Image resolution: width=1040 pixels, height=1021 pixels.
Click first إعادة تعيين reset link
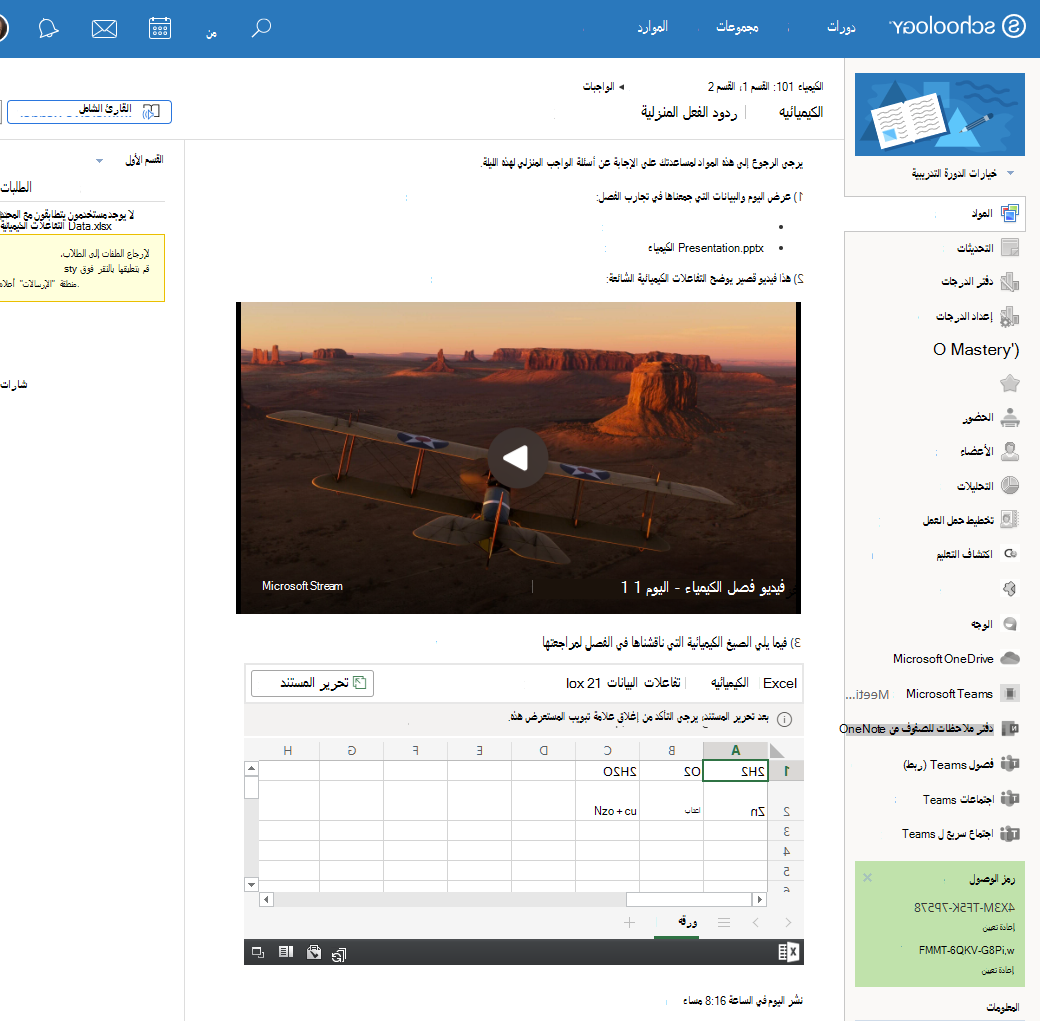pyautogui.click(x=998, y=927)
